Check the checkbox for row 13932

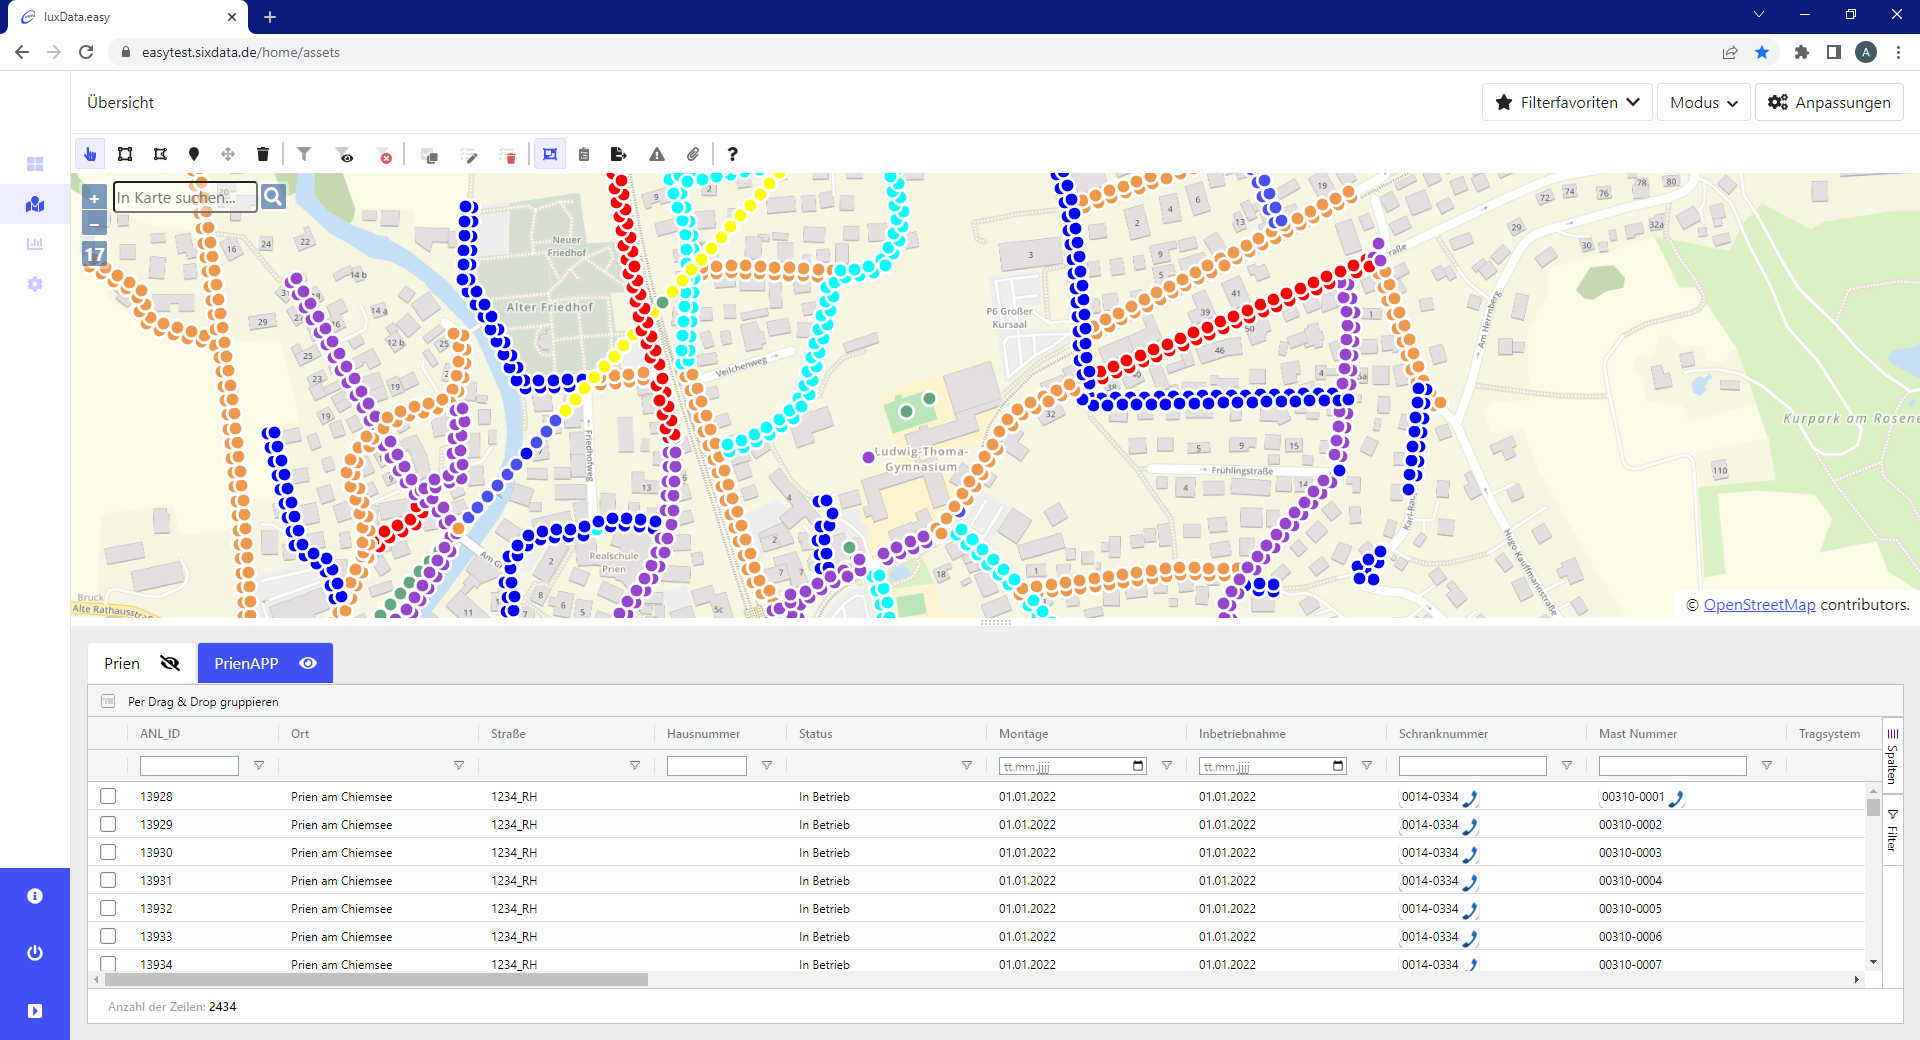click(108, 908)
